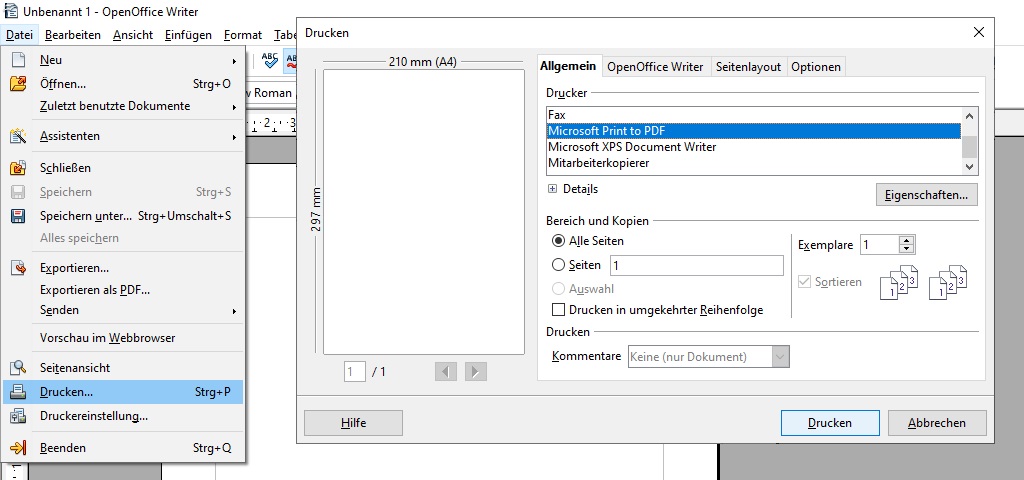This screenshot has width=1024, height=480.
Task: Click the Beenden exit icon
Action: pos(18,448)
